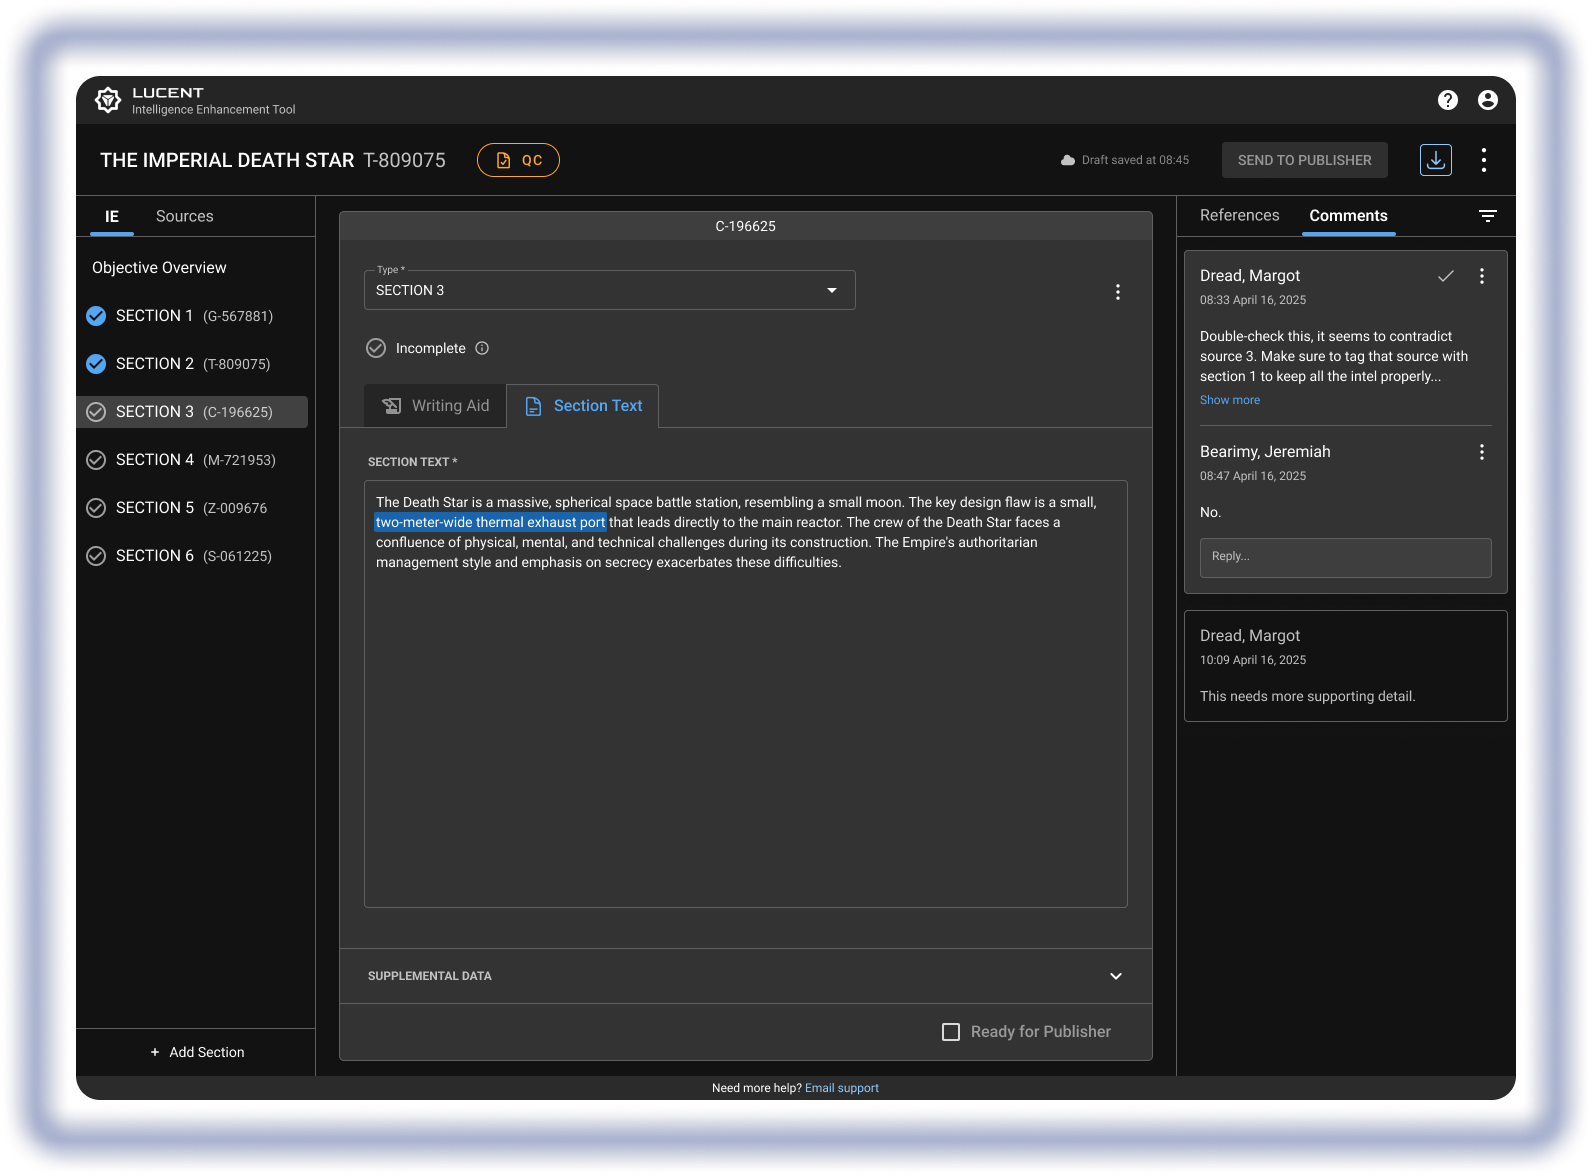This screenshot has height=1176, width=1592.
Task: Click the Email support link
Action: point(842,1088)
